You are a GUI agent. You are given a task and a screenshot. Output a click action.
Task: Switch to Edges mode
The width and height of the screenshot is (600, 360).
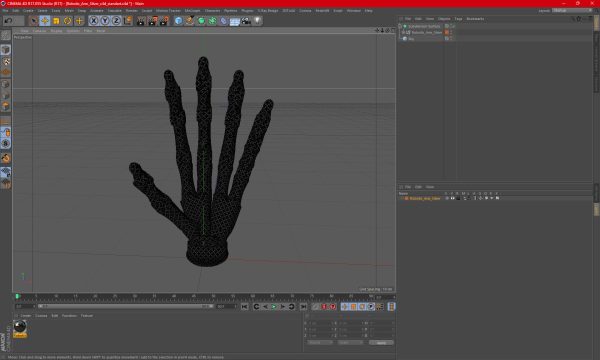click(5, 95)
